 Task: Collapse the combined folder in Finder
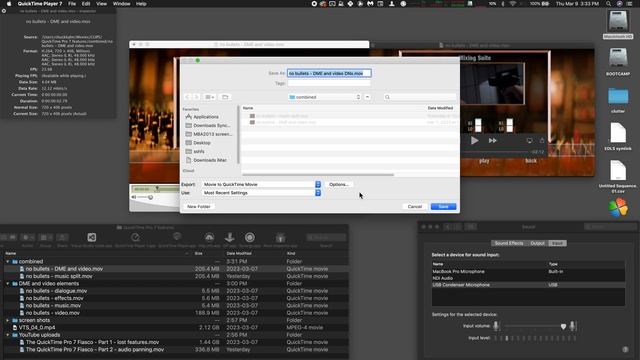pos(8,262)
